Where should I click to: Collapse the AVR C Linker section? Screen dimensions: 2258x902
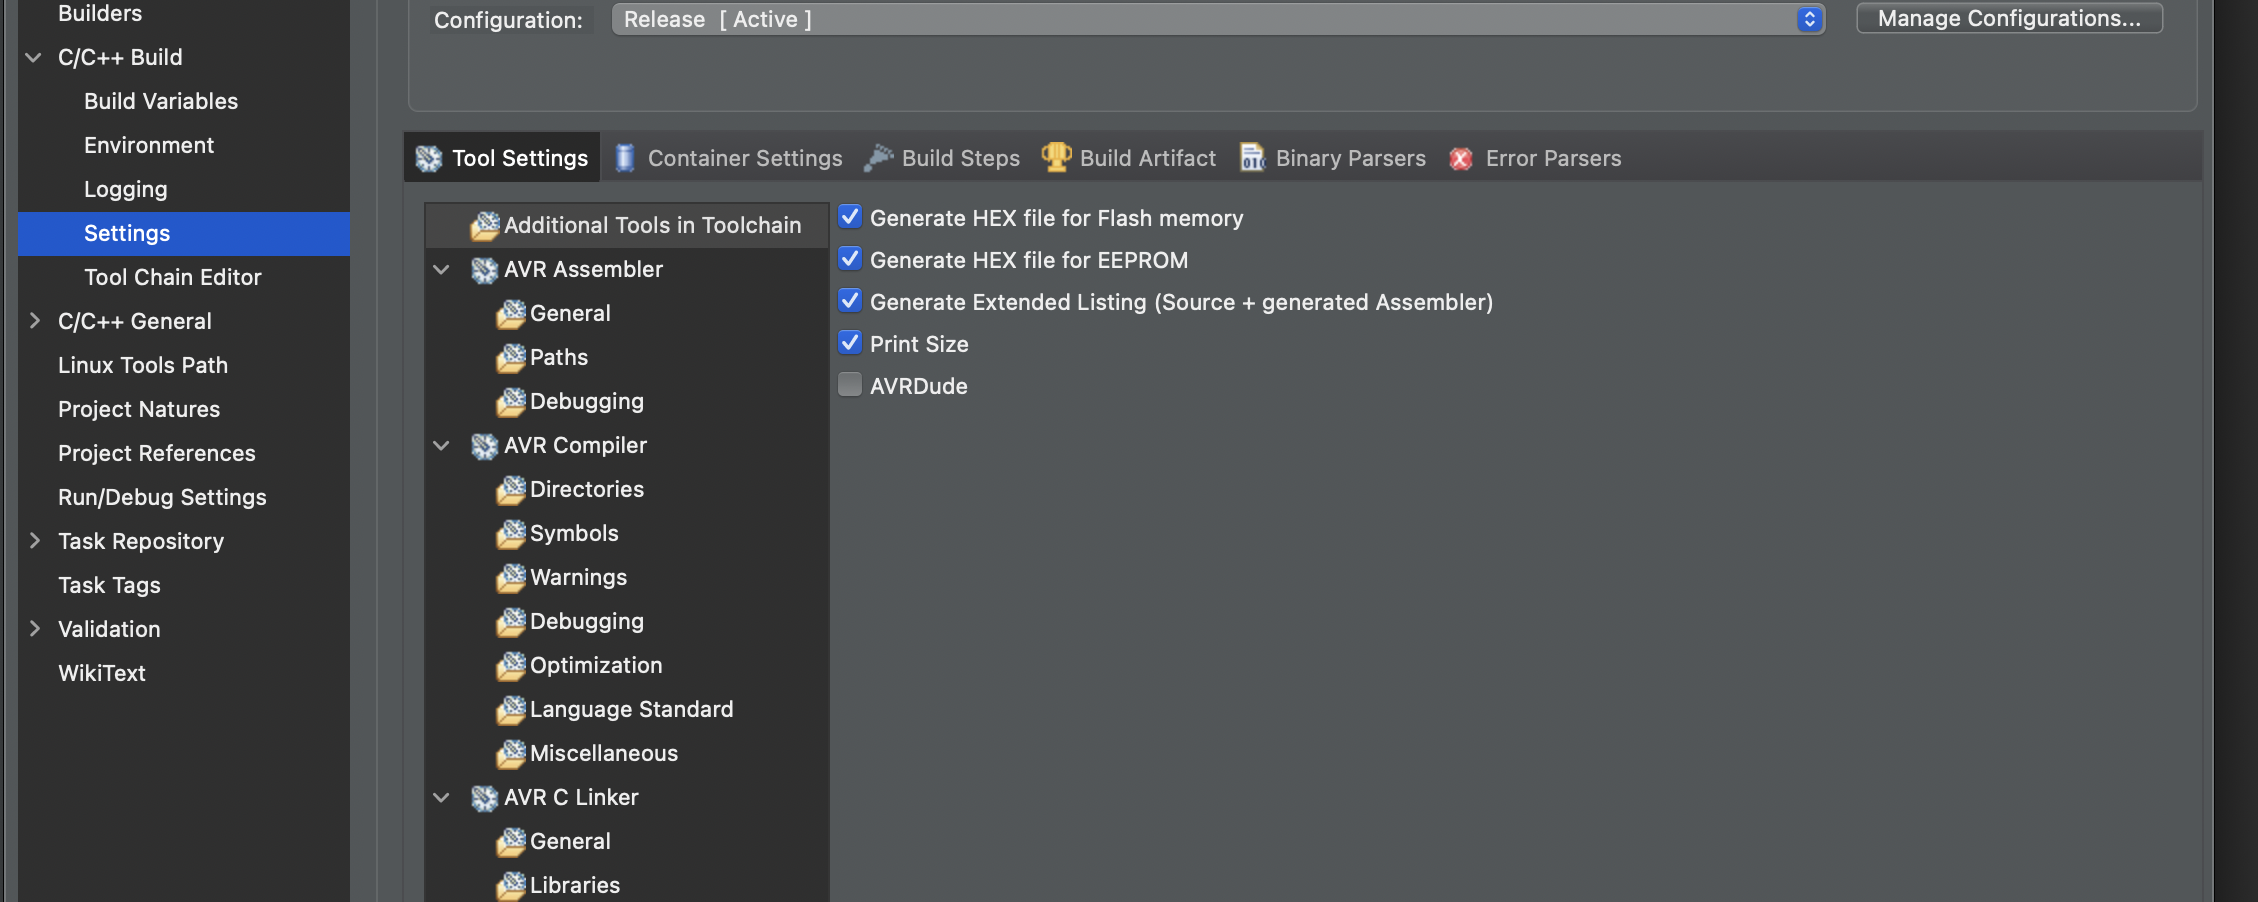[x=441, y=797]
